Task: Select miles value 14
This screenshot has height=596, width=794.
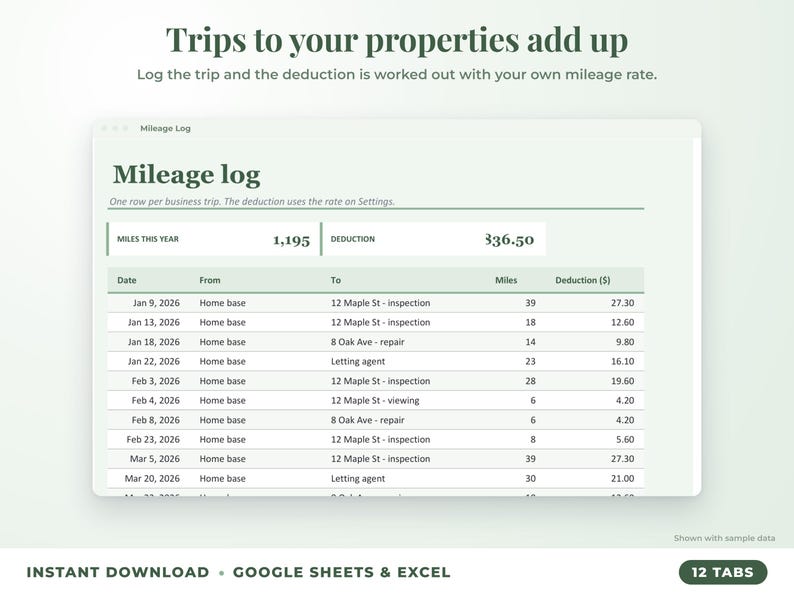Action: tap(530, 342)
